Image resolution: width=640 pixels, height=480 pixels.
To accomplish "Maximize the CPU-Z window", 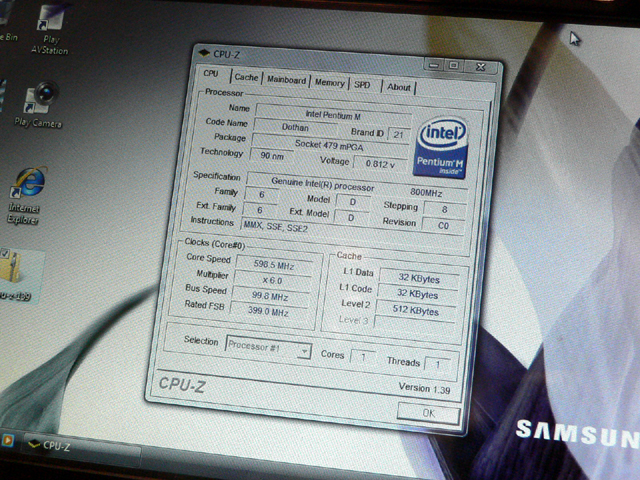I will click(453, 65).
